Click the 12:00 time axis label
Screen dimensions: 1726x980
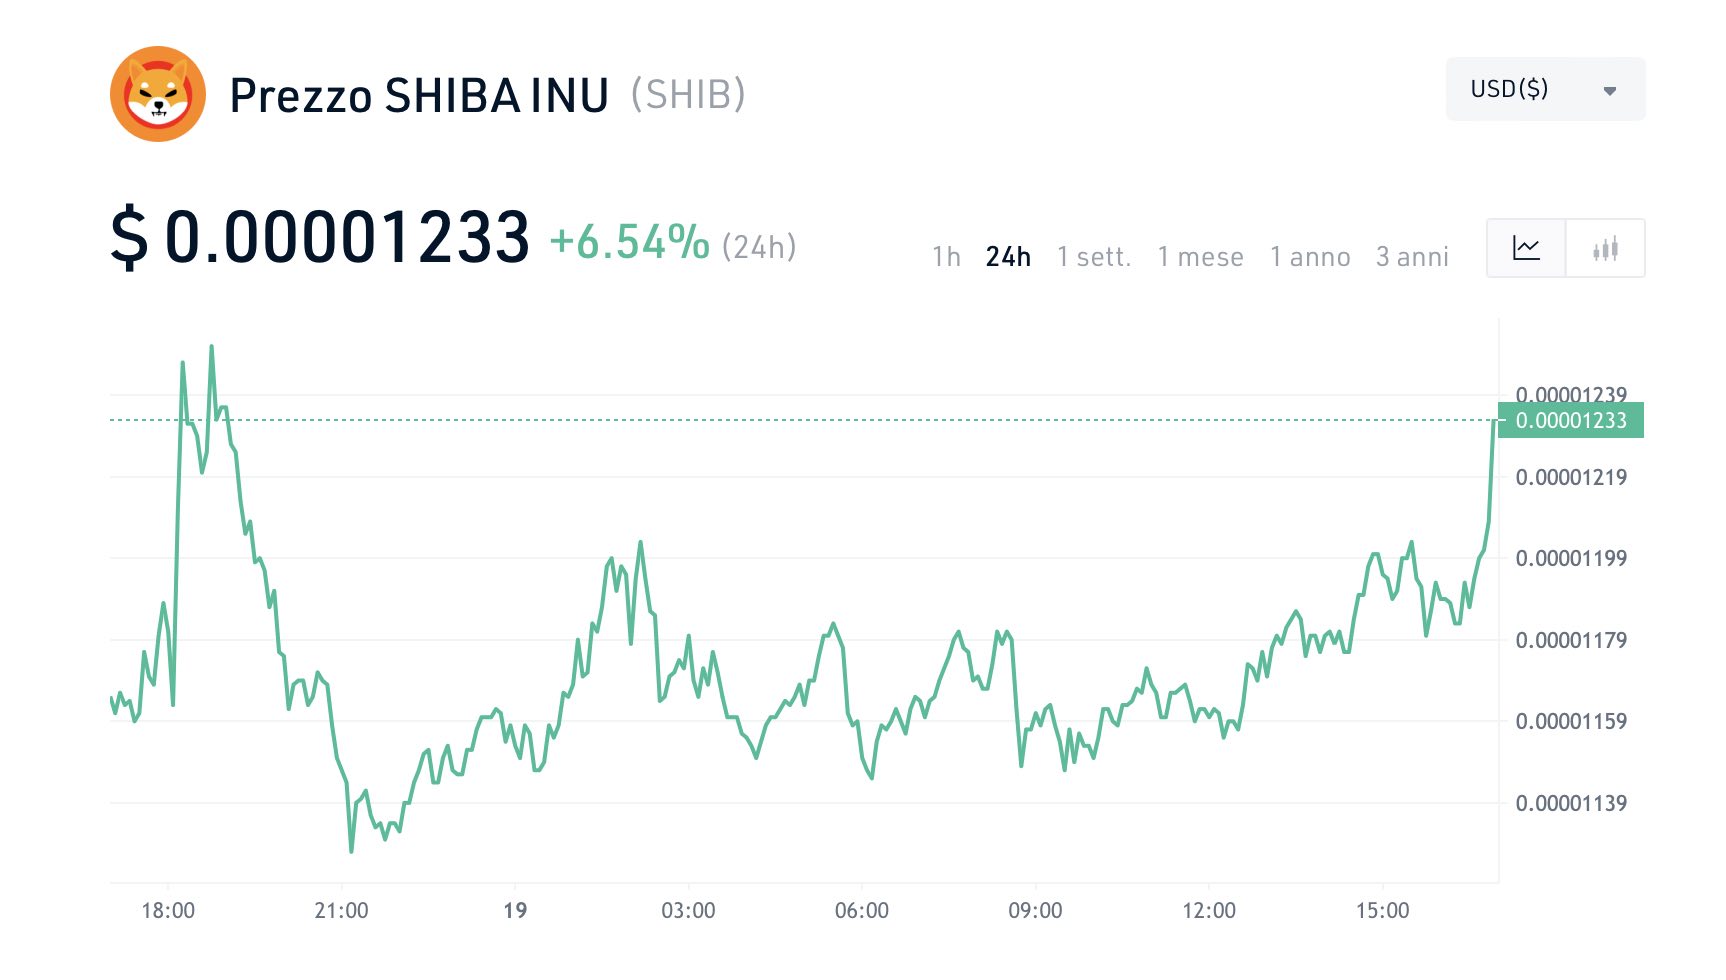[1209, 910]
